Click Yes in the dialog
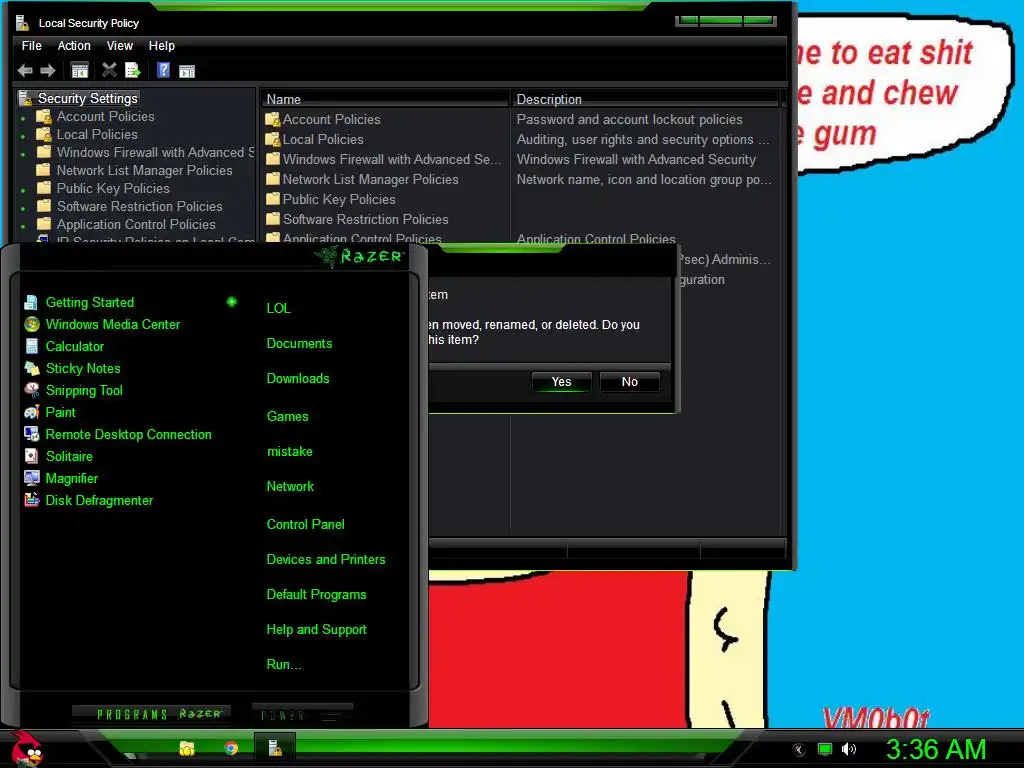The height and width of the screenshot is (768, 1024). 561,381
